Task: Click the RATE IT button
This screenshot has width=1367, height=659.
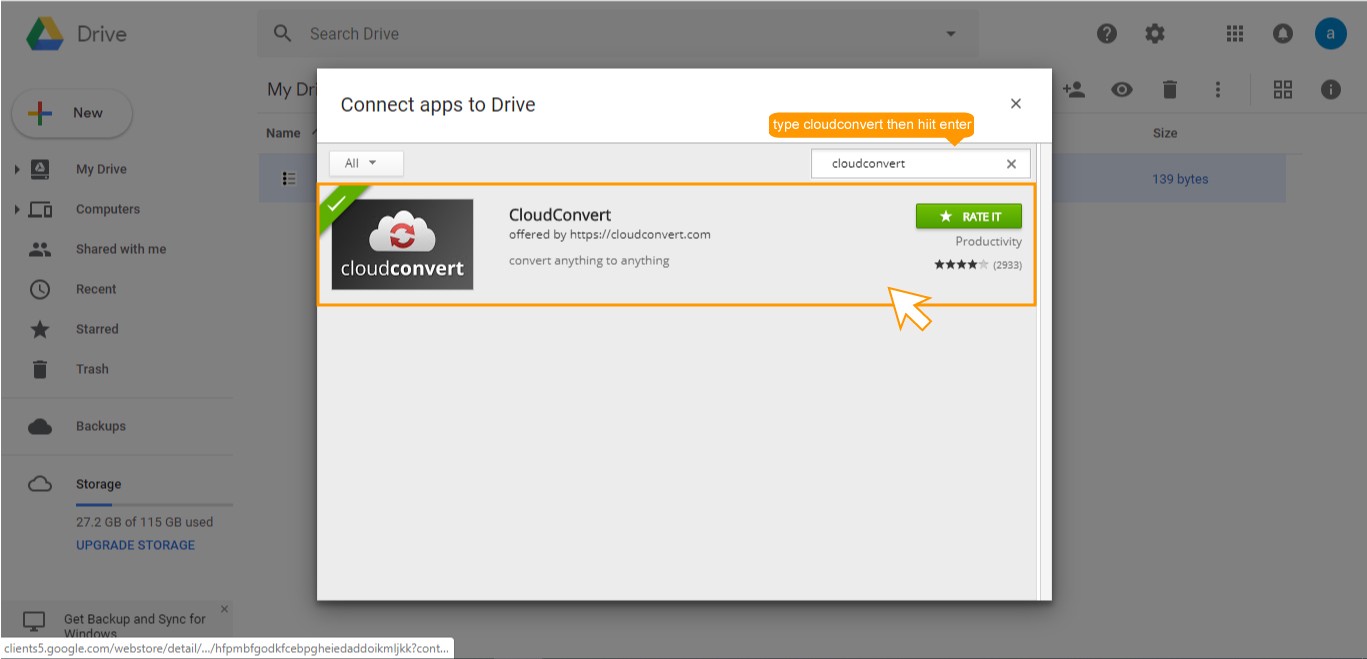Action: point(969,216)
